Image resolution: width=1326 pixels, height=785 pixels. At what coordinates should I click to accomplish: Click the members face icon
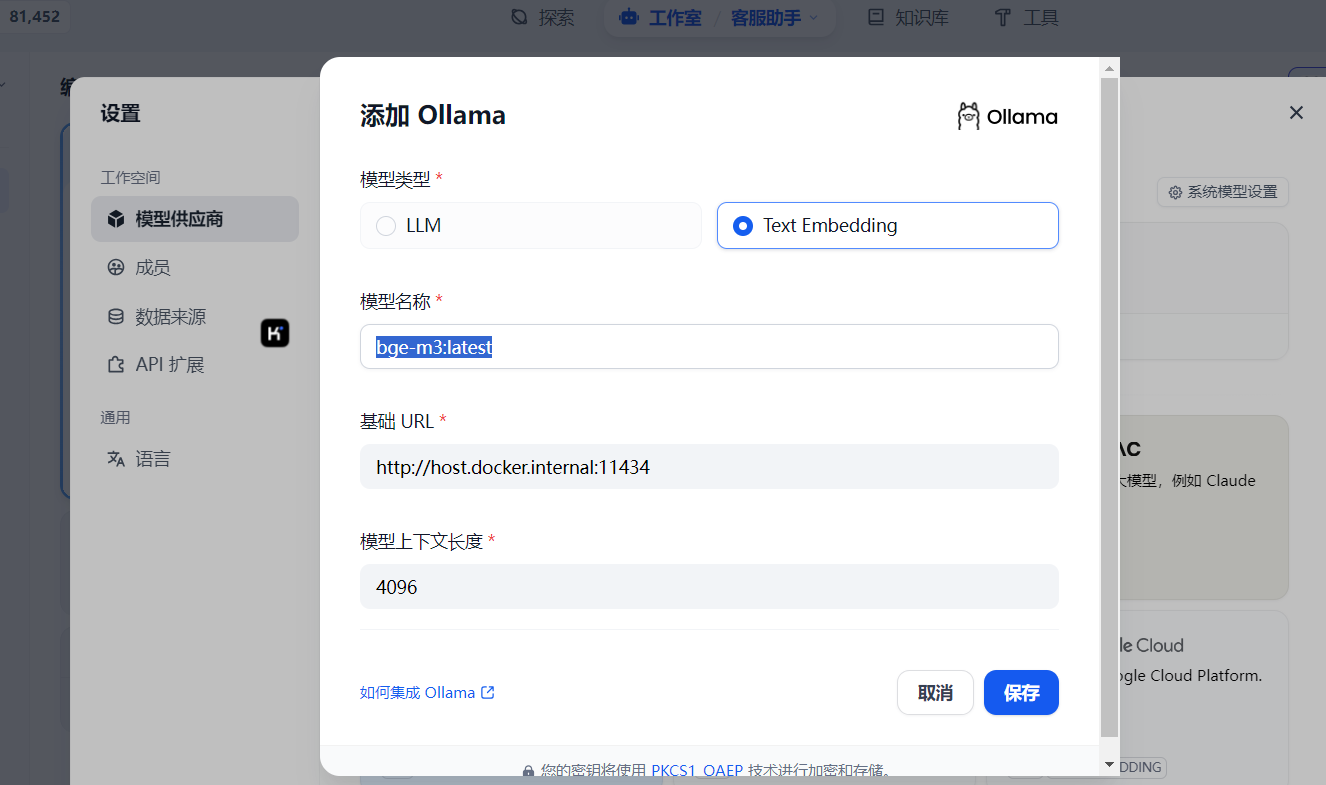pos(116,267)
